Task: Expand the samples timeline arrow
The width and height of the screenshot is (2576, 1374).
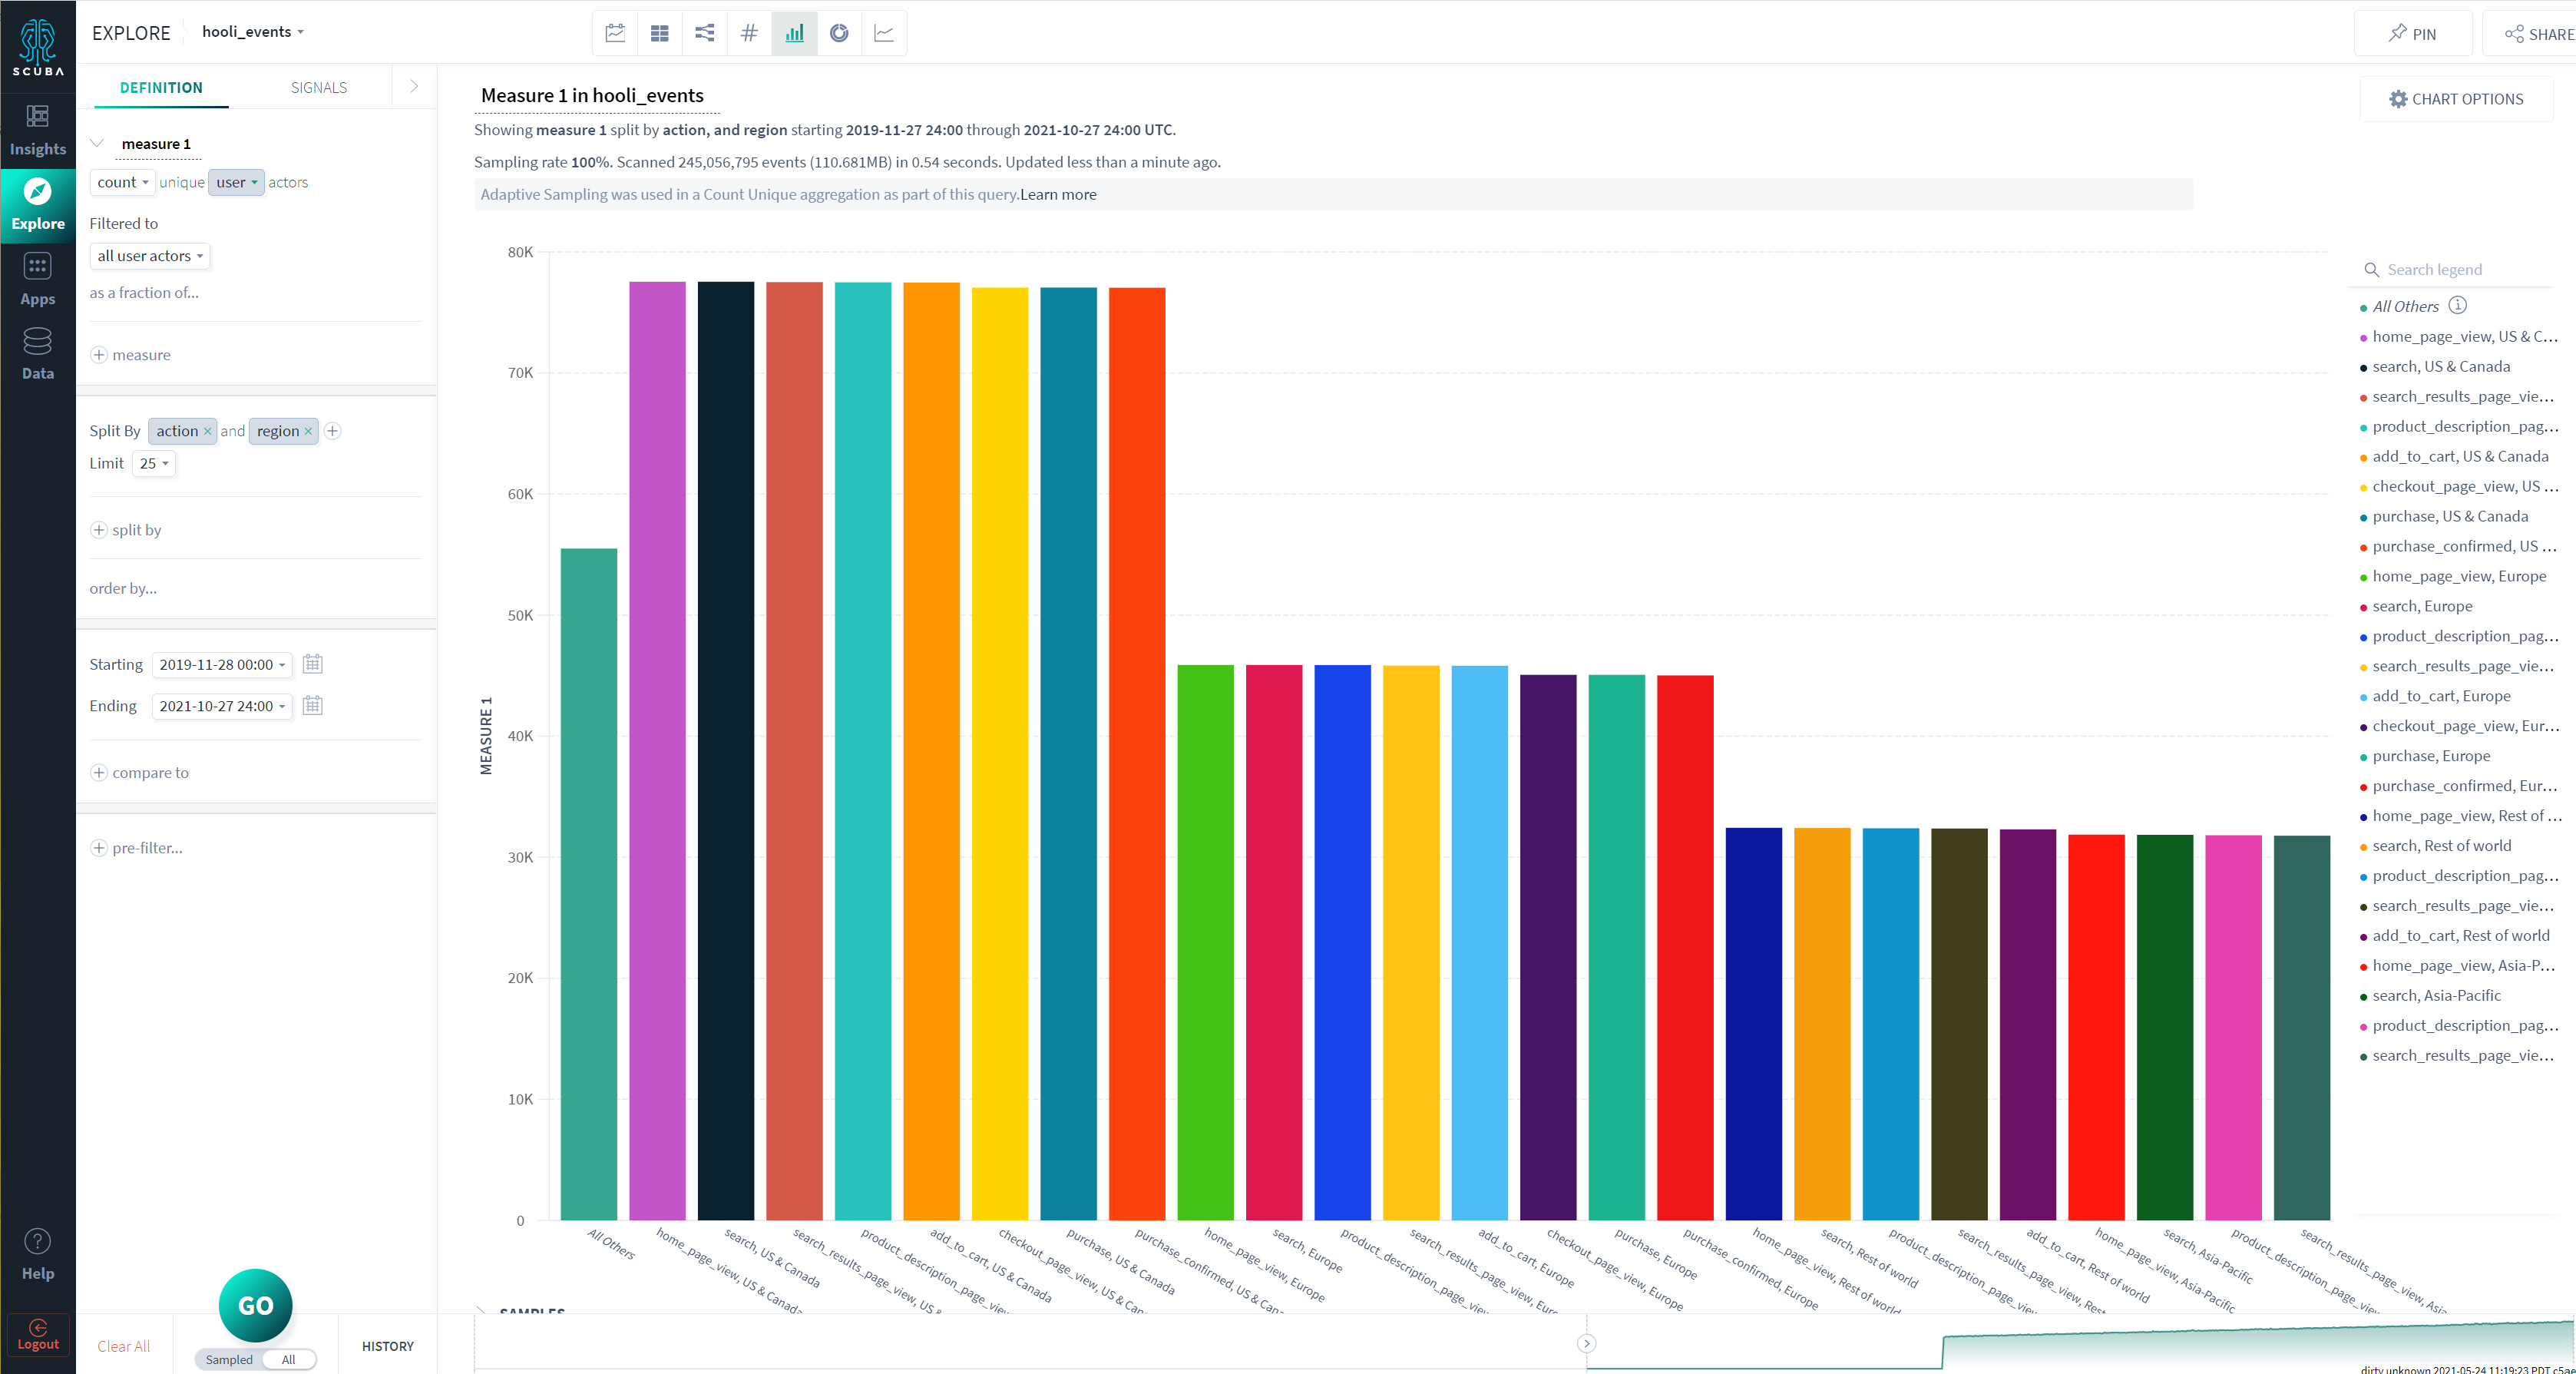Action: (x=1587, y=1344)
